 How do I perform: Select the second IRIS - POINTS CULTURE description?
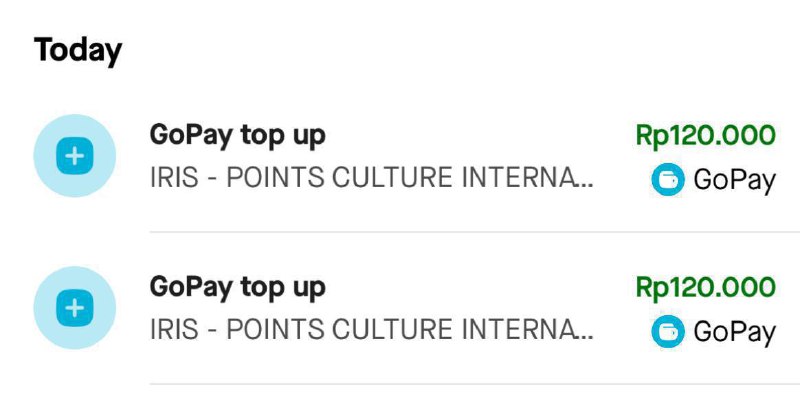(371, 330)
